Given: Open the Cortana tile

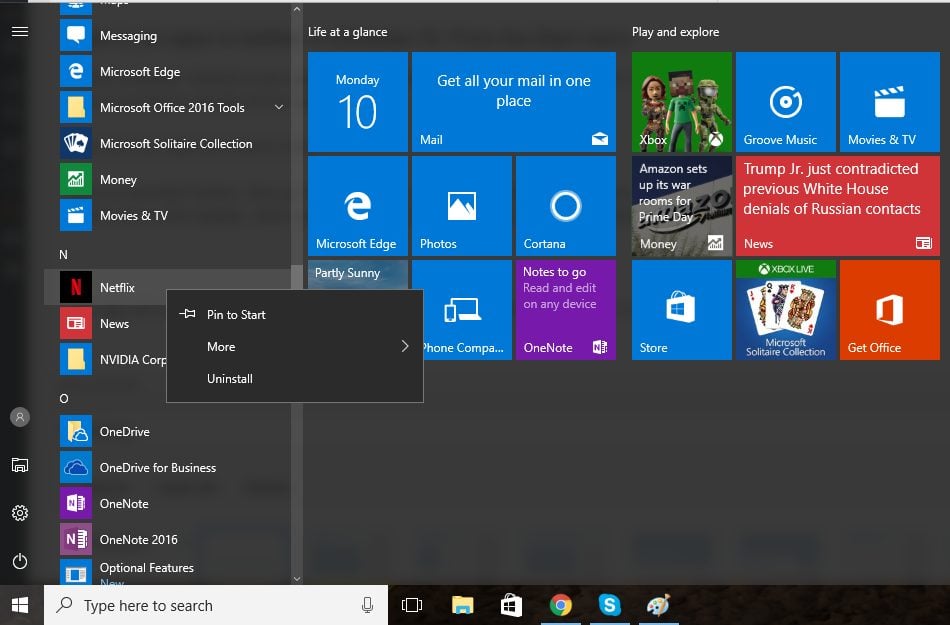Looking at the screenshot, I should coord(566,206).
